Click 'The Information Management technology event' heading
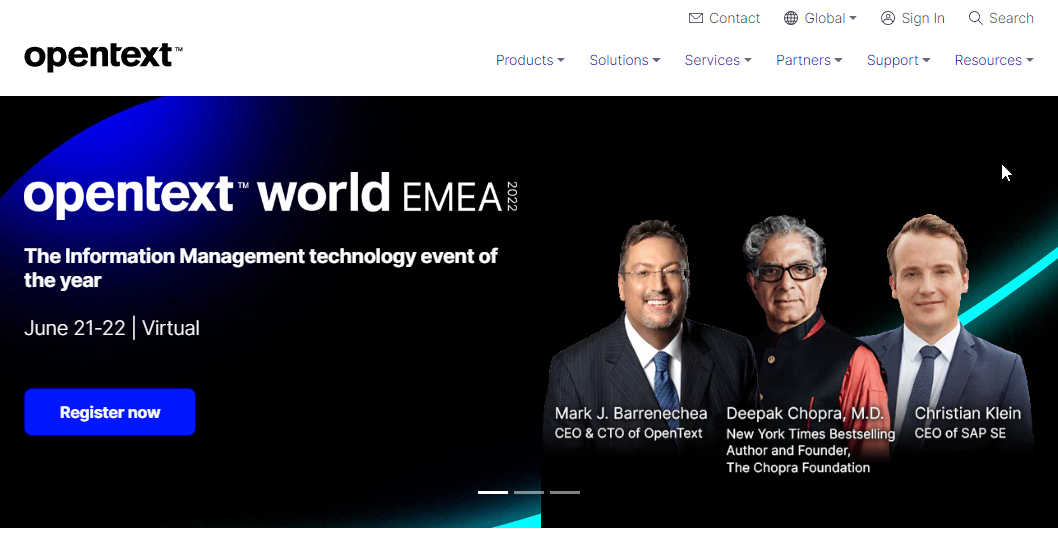Image resolution: width=1058 pixels, height=543 pixels. (x=261, y=268)
